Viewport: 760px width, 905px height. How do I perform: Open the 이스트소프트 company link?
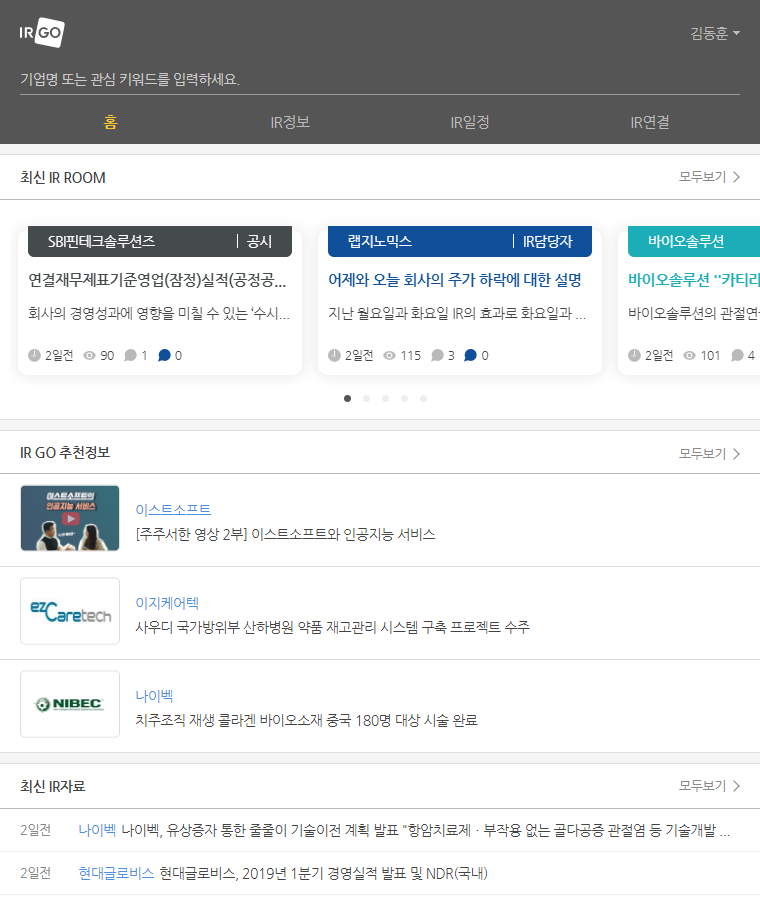(x=173, y=510)
